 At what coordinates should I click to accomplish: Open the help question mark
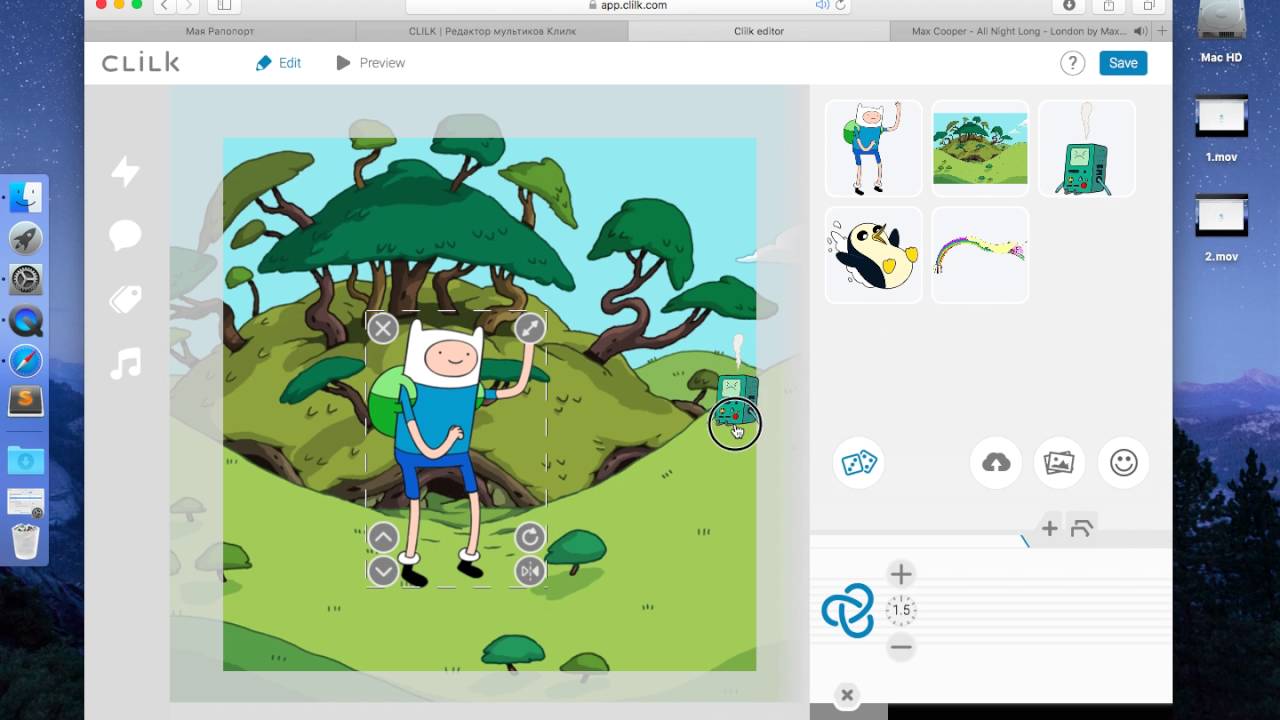1072,63
